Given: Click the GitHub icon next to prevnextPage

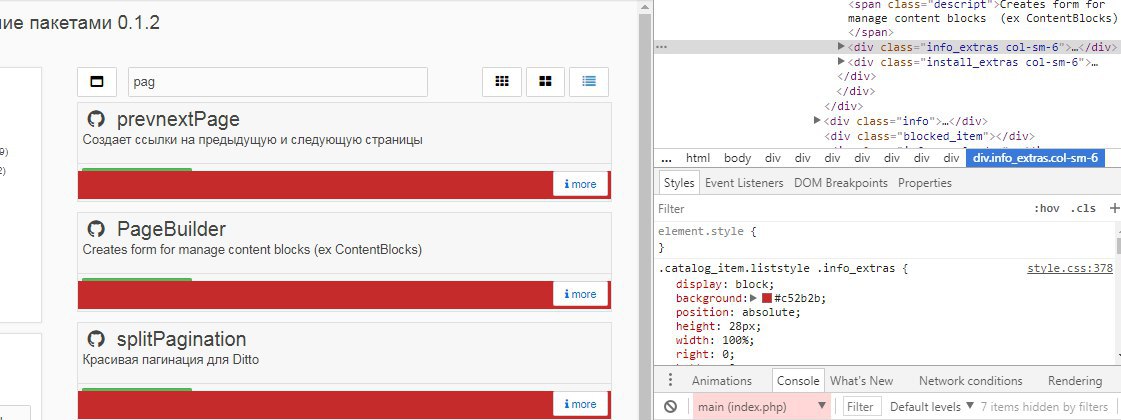Looking at the screenshot, I should (96, 119).
